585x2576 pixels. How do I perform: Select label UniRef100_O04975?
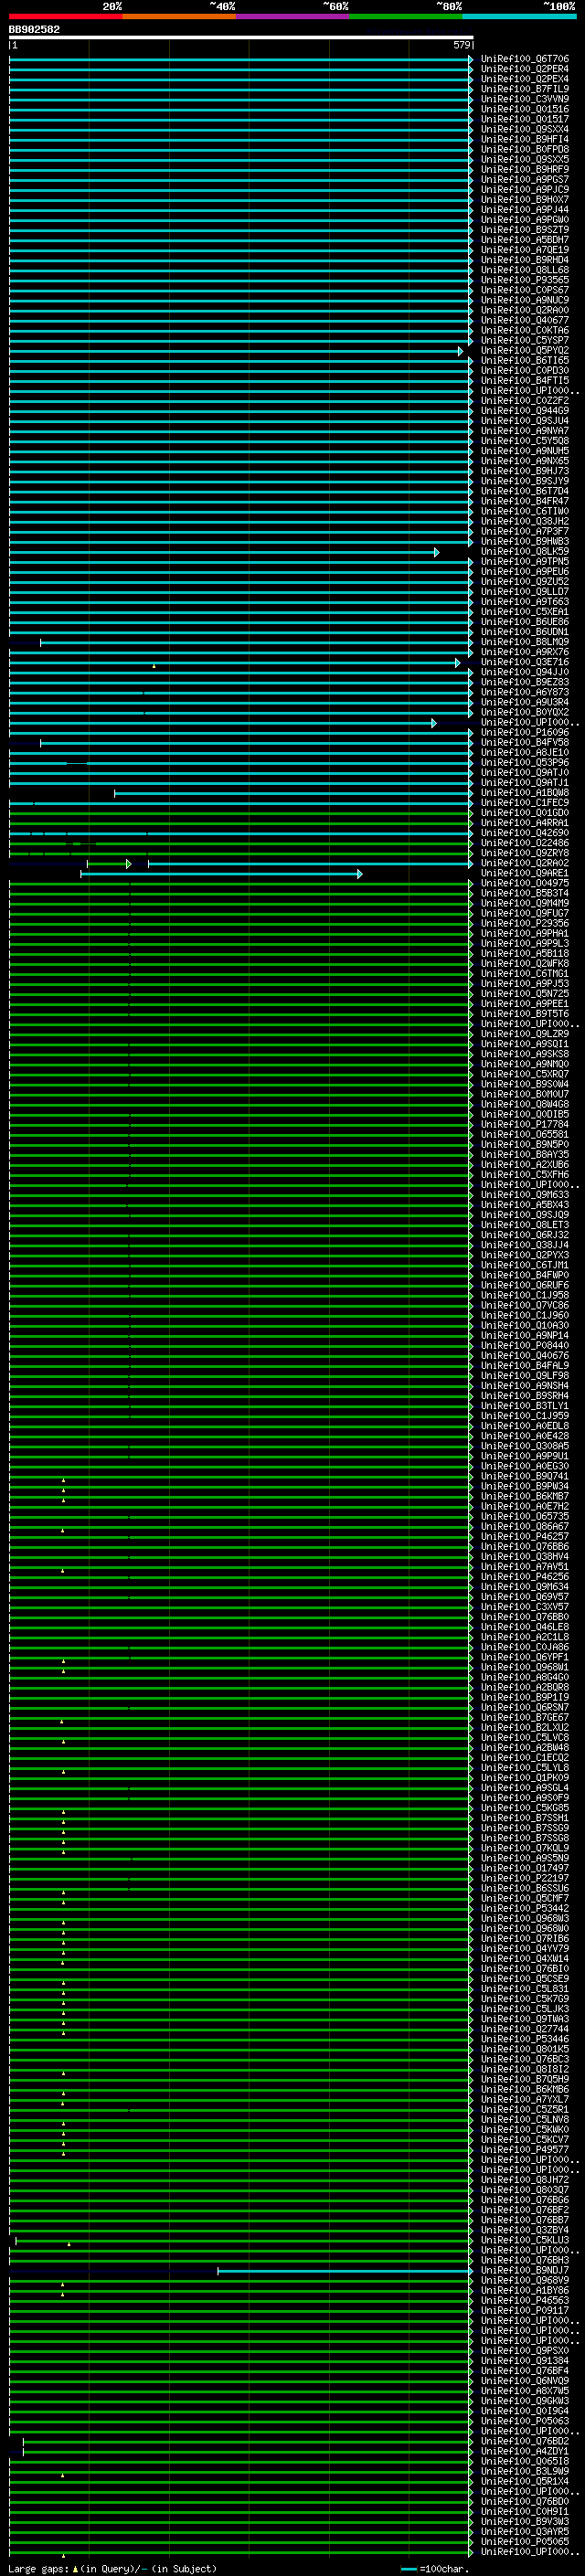[525, 884]
